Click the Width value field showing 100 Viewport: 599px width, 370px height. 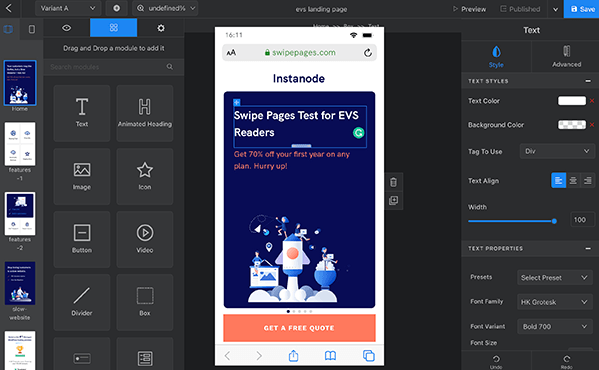(x=582, y=220)
